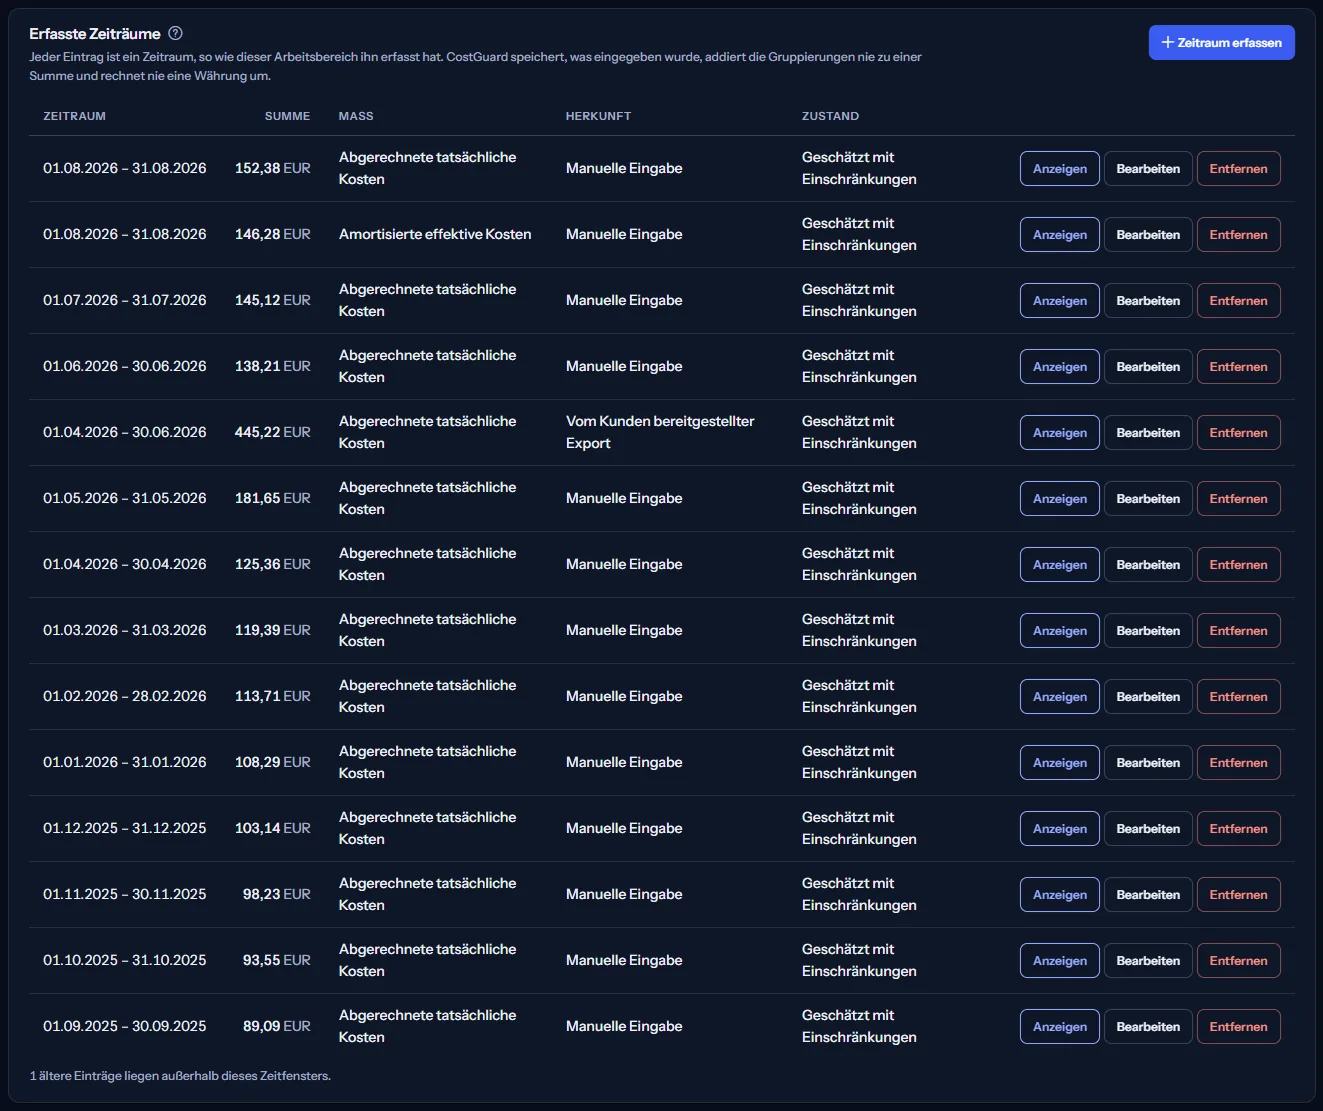Click Bearbeiten in the Amortisierte effektive Kosten row
This screenshot has width=1323, height=1111.
pos(1148,235)
